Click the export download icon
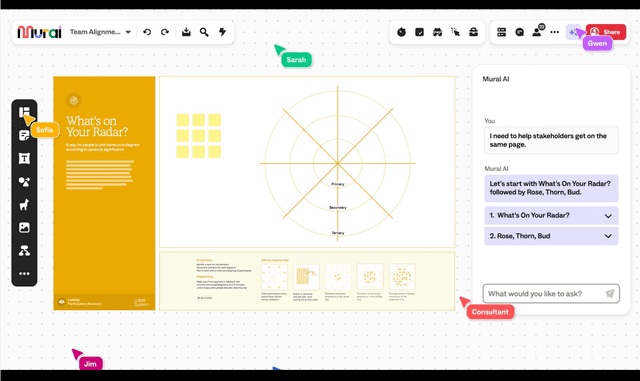Screen dimensions: 640x381 [x=186, y=32]
